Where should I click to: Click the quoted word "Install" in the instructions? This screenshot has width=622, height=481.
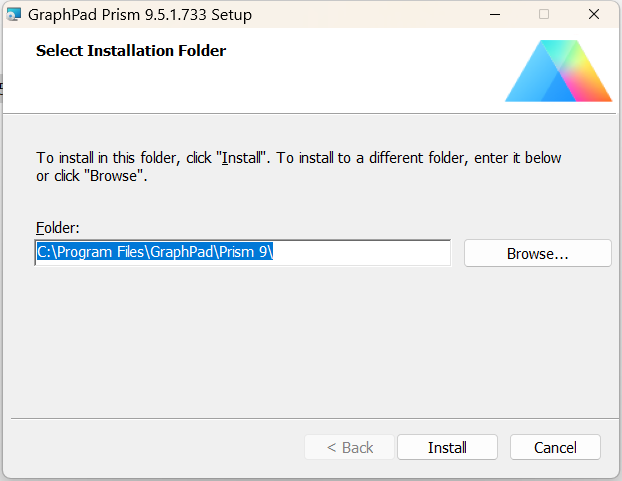pyautogui.click(x=246, y=158)
